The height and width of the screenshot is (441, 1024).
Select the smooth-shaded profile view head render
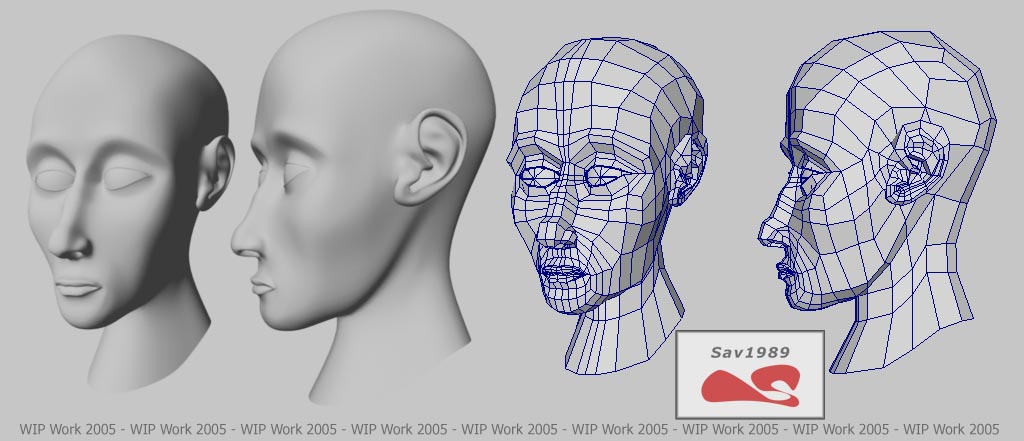(x=363, y=206)
